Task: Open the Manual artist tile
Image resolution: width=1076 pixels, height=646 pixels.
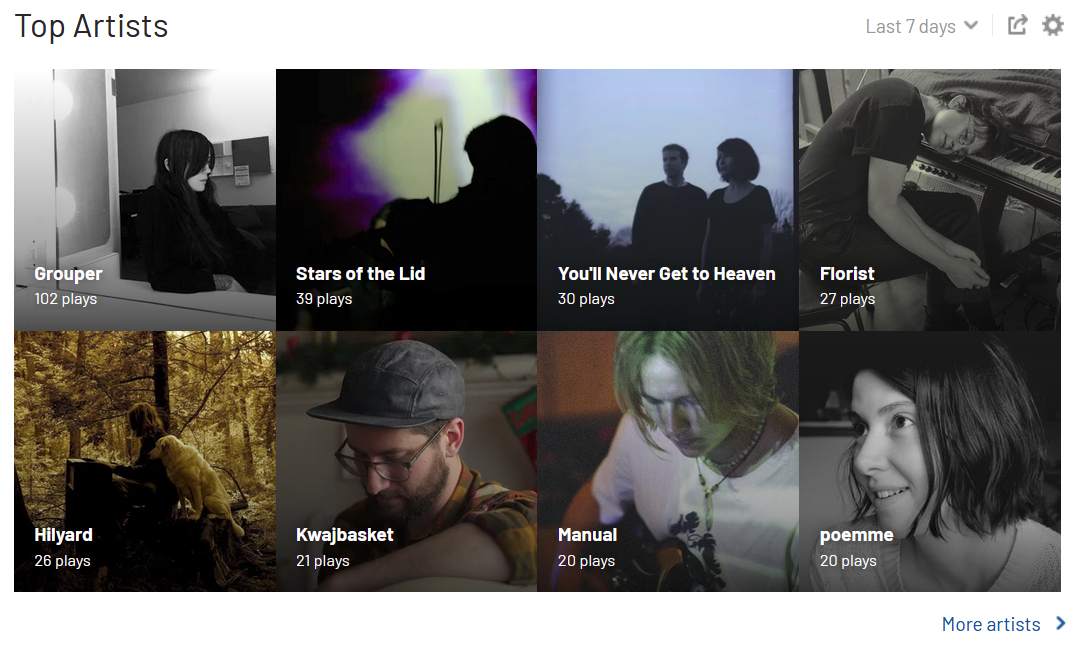Action: [x=668, y=461]
